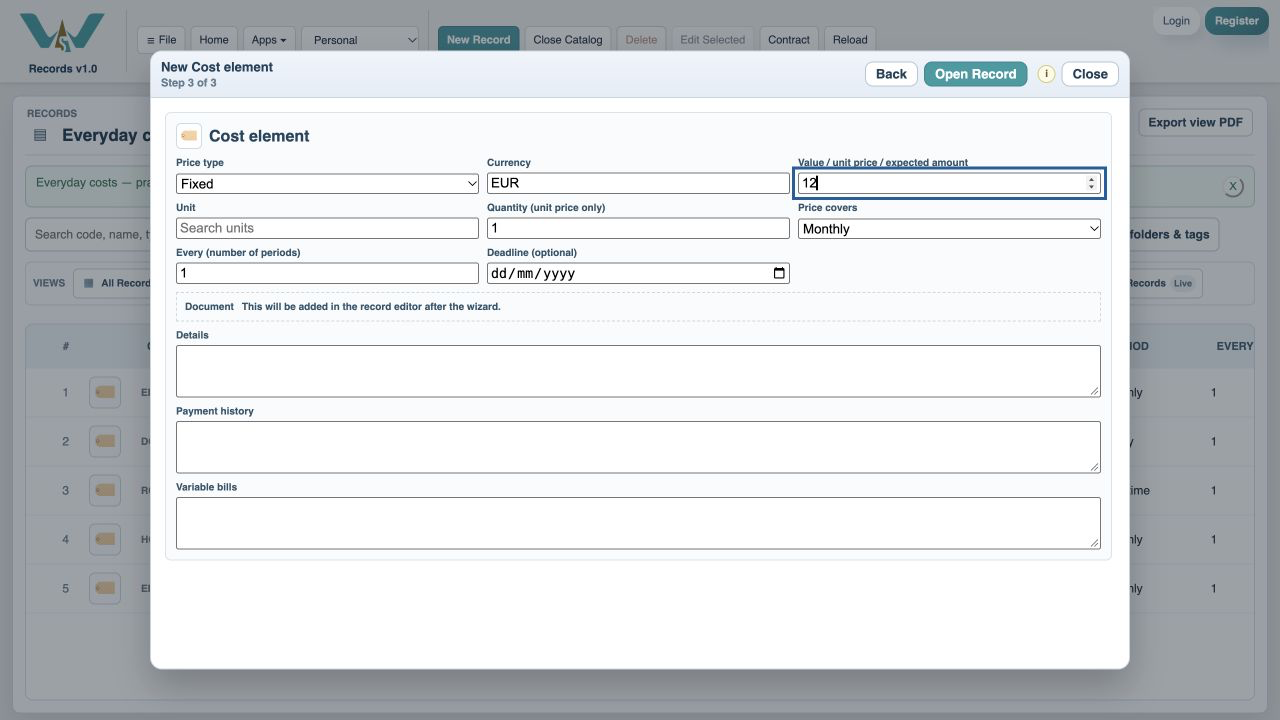Click the Payment history text area

click(x=638, y=447)
